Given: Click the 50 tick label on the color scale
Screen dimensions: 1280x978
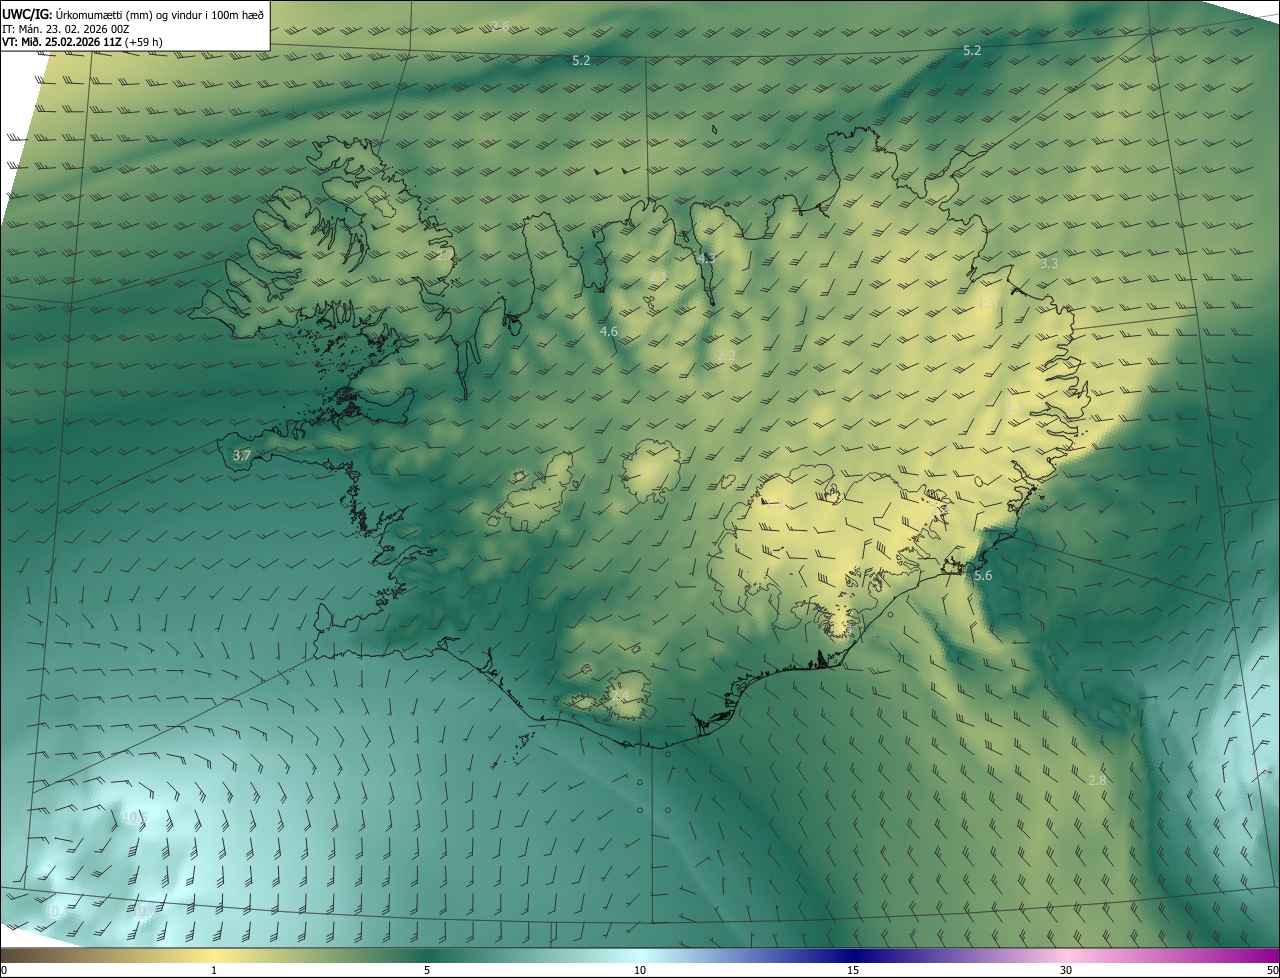Looking at the screenshot, I should click(x=1272, y=971).
